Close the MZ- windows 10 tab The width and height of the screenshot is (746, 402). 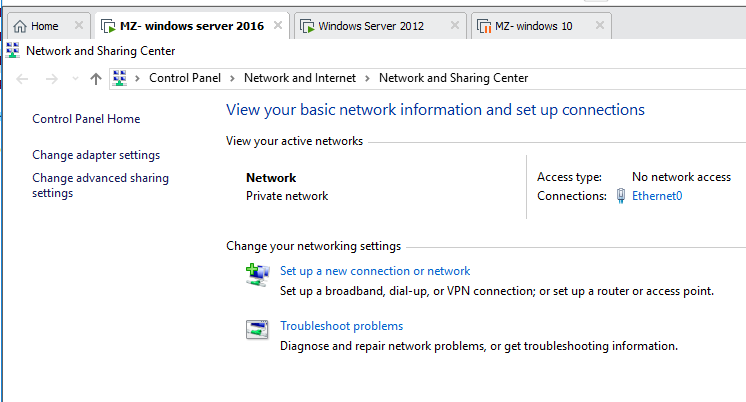[x=600, y=25]
